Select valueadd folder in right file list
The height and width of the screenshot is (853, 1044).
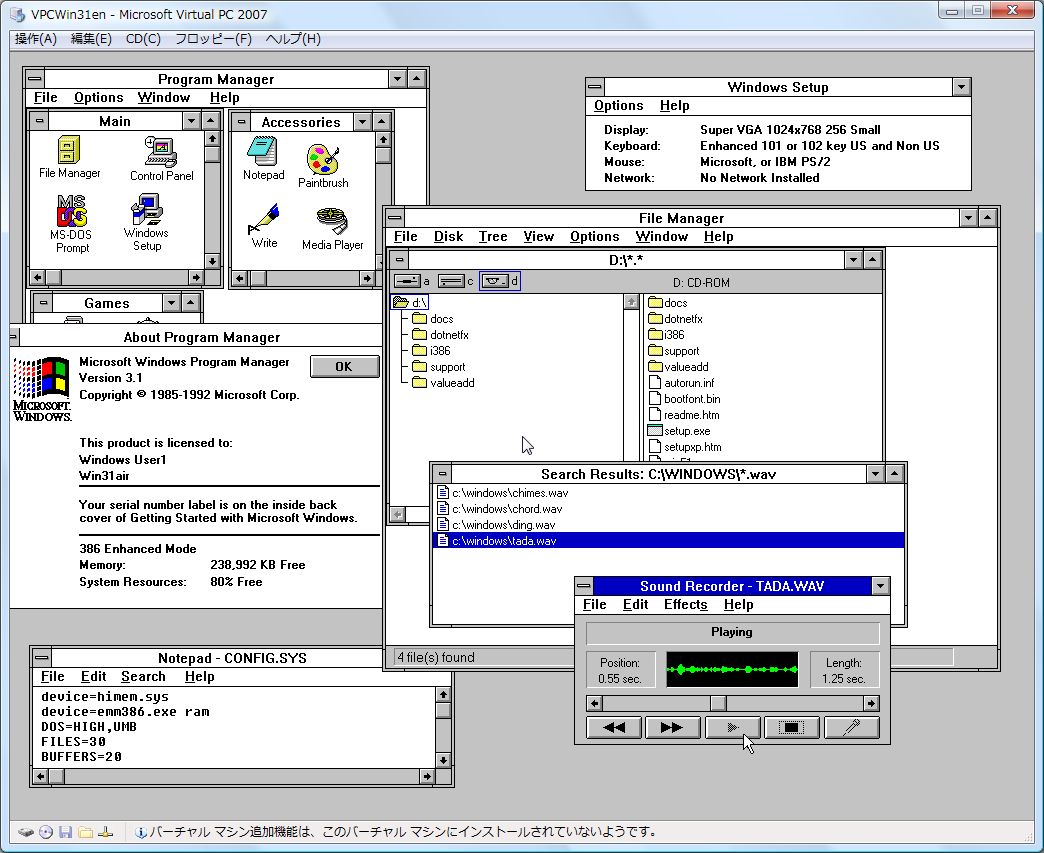pos(678,367)
